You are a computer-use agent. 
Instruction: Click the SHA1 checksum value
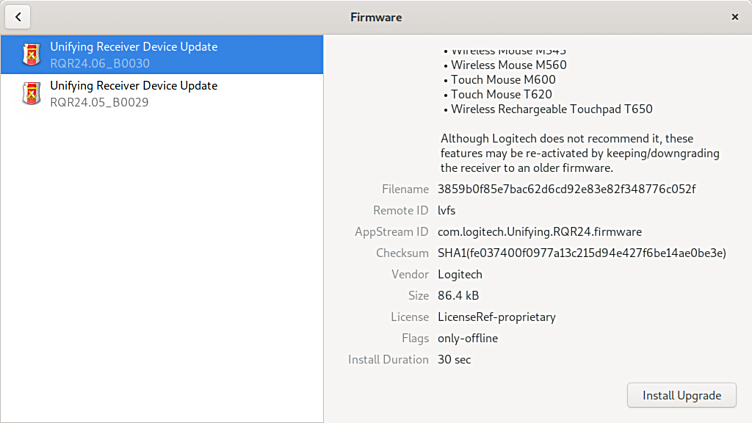581,253
